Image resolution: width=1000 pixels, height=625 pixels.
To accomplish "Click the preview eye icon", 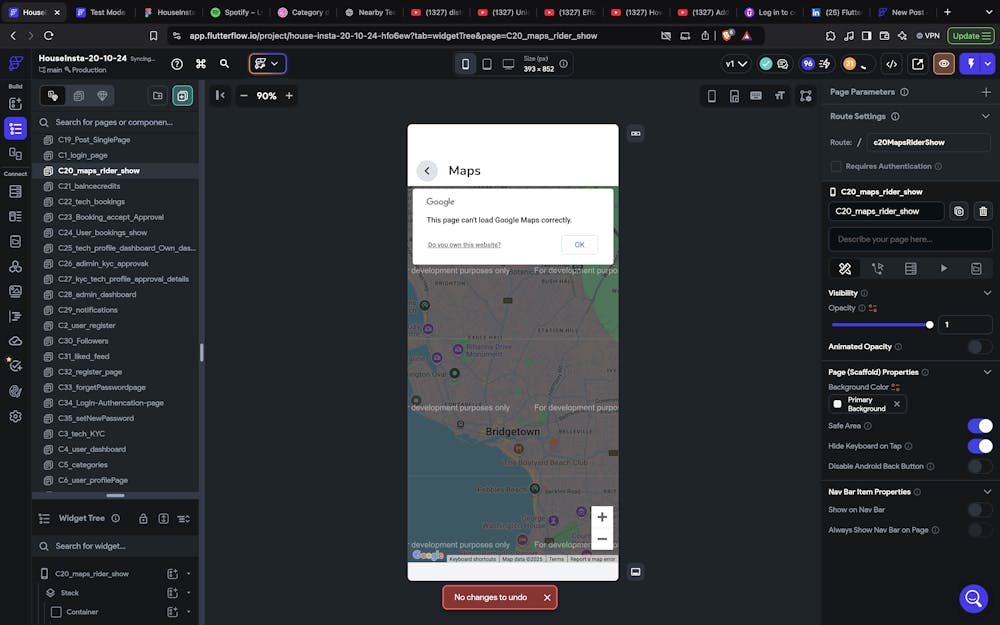I will (x=943, y=64).
